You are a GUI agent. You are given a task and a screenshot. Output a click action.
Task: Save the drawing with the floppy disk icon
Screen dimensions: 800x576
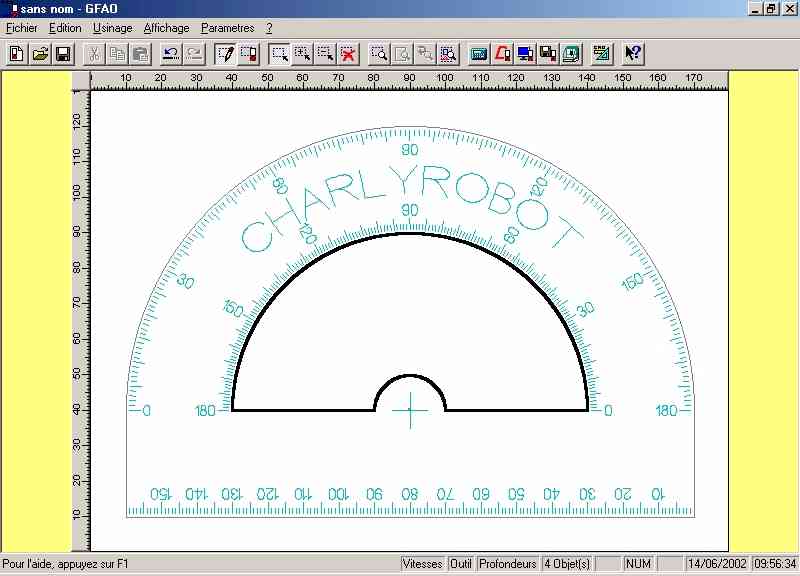pyautogui.click(x=63, y=54)
